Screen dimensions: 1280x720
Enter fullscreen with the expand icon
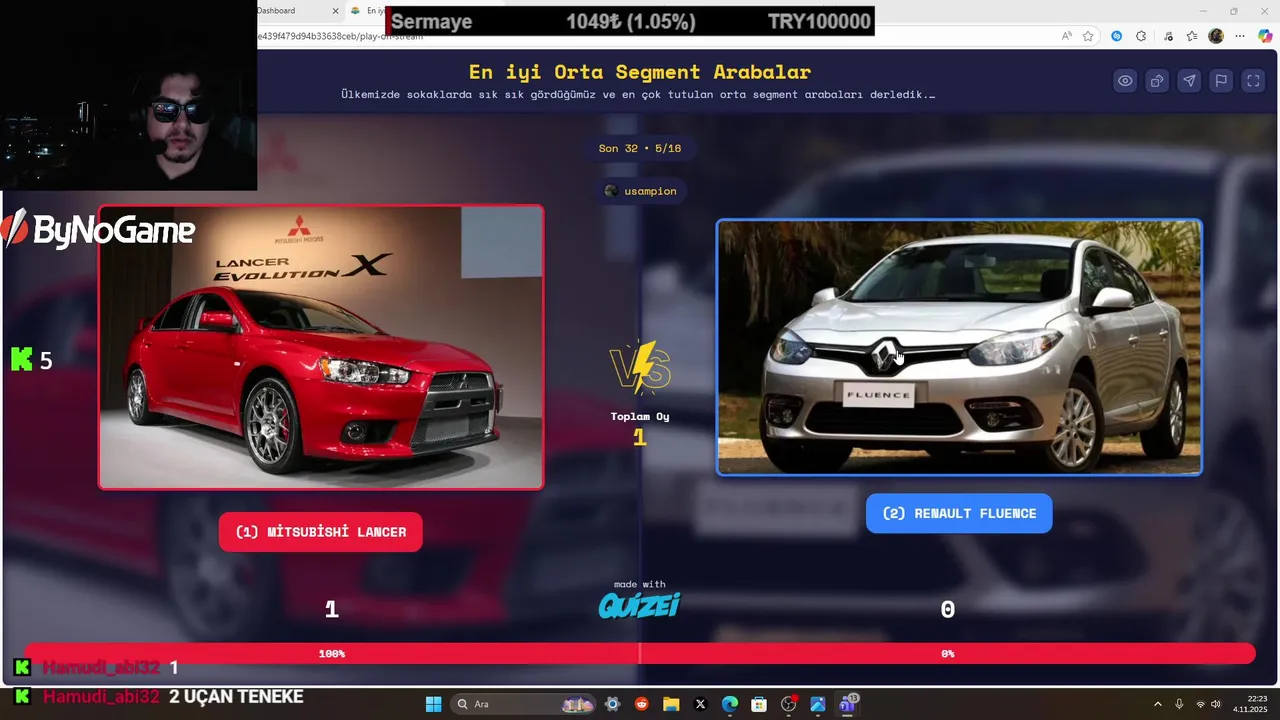(1253, 81)
